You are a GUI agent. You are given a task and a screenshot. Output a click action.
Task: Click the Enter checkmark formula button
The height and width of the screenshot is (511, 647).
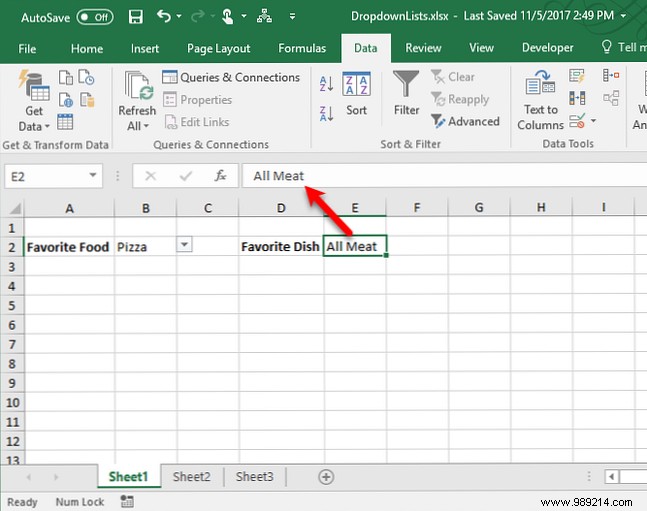186,176
